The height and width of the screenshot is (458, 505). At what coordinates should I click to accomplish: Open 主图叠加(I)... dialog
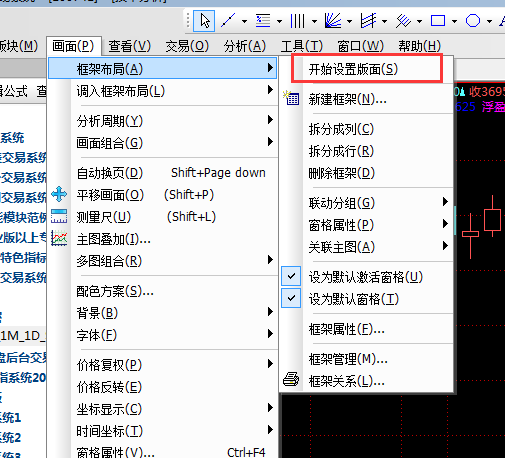click(163, 239)
